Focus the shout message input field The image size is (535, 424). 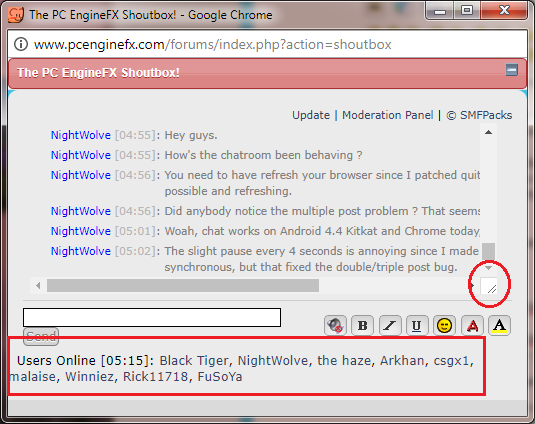click(x=152, y=318)
